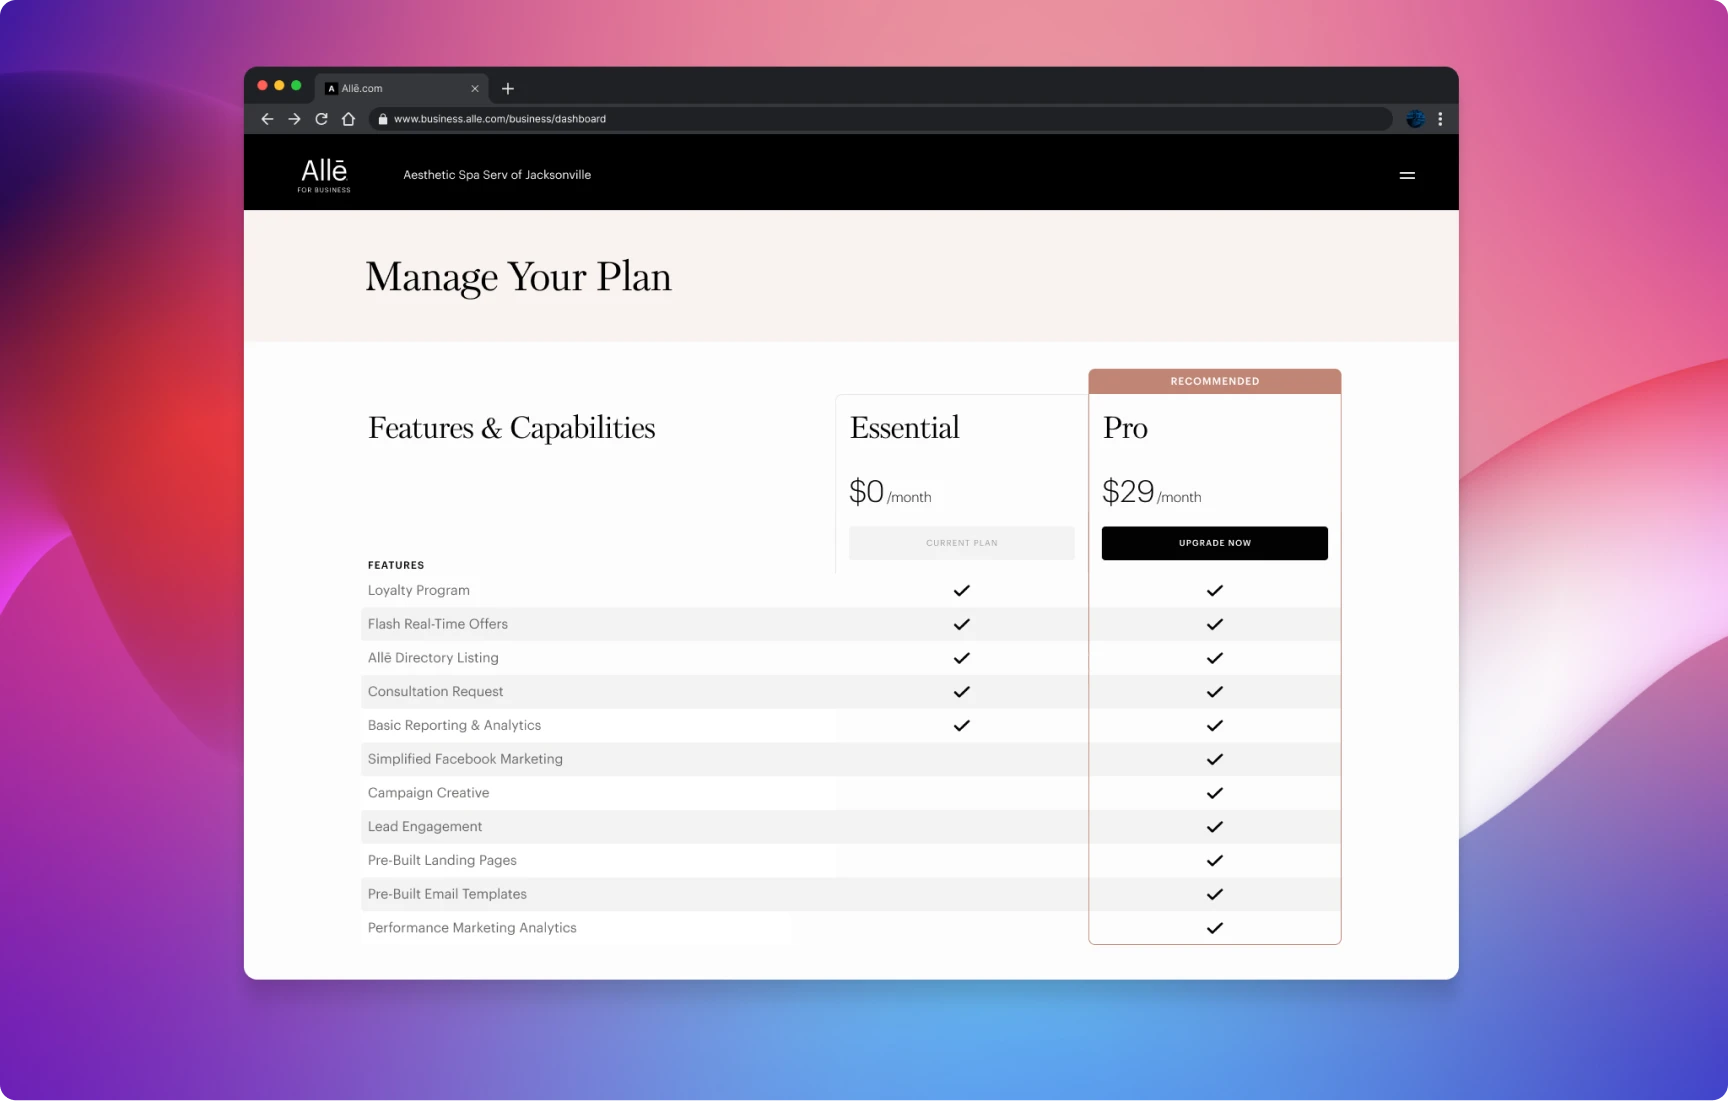Click the Allē.com tab favicon

(x=331, y=89)
